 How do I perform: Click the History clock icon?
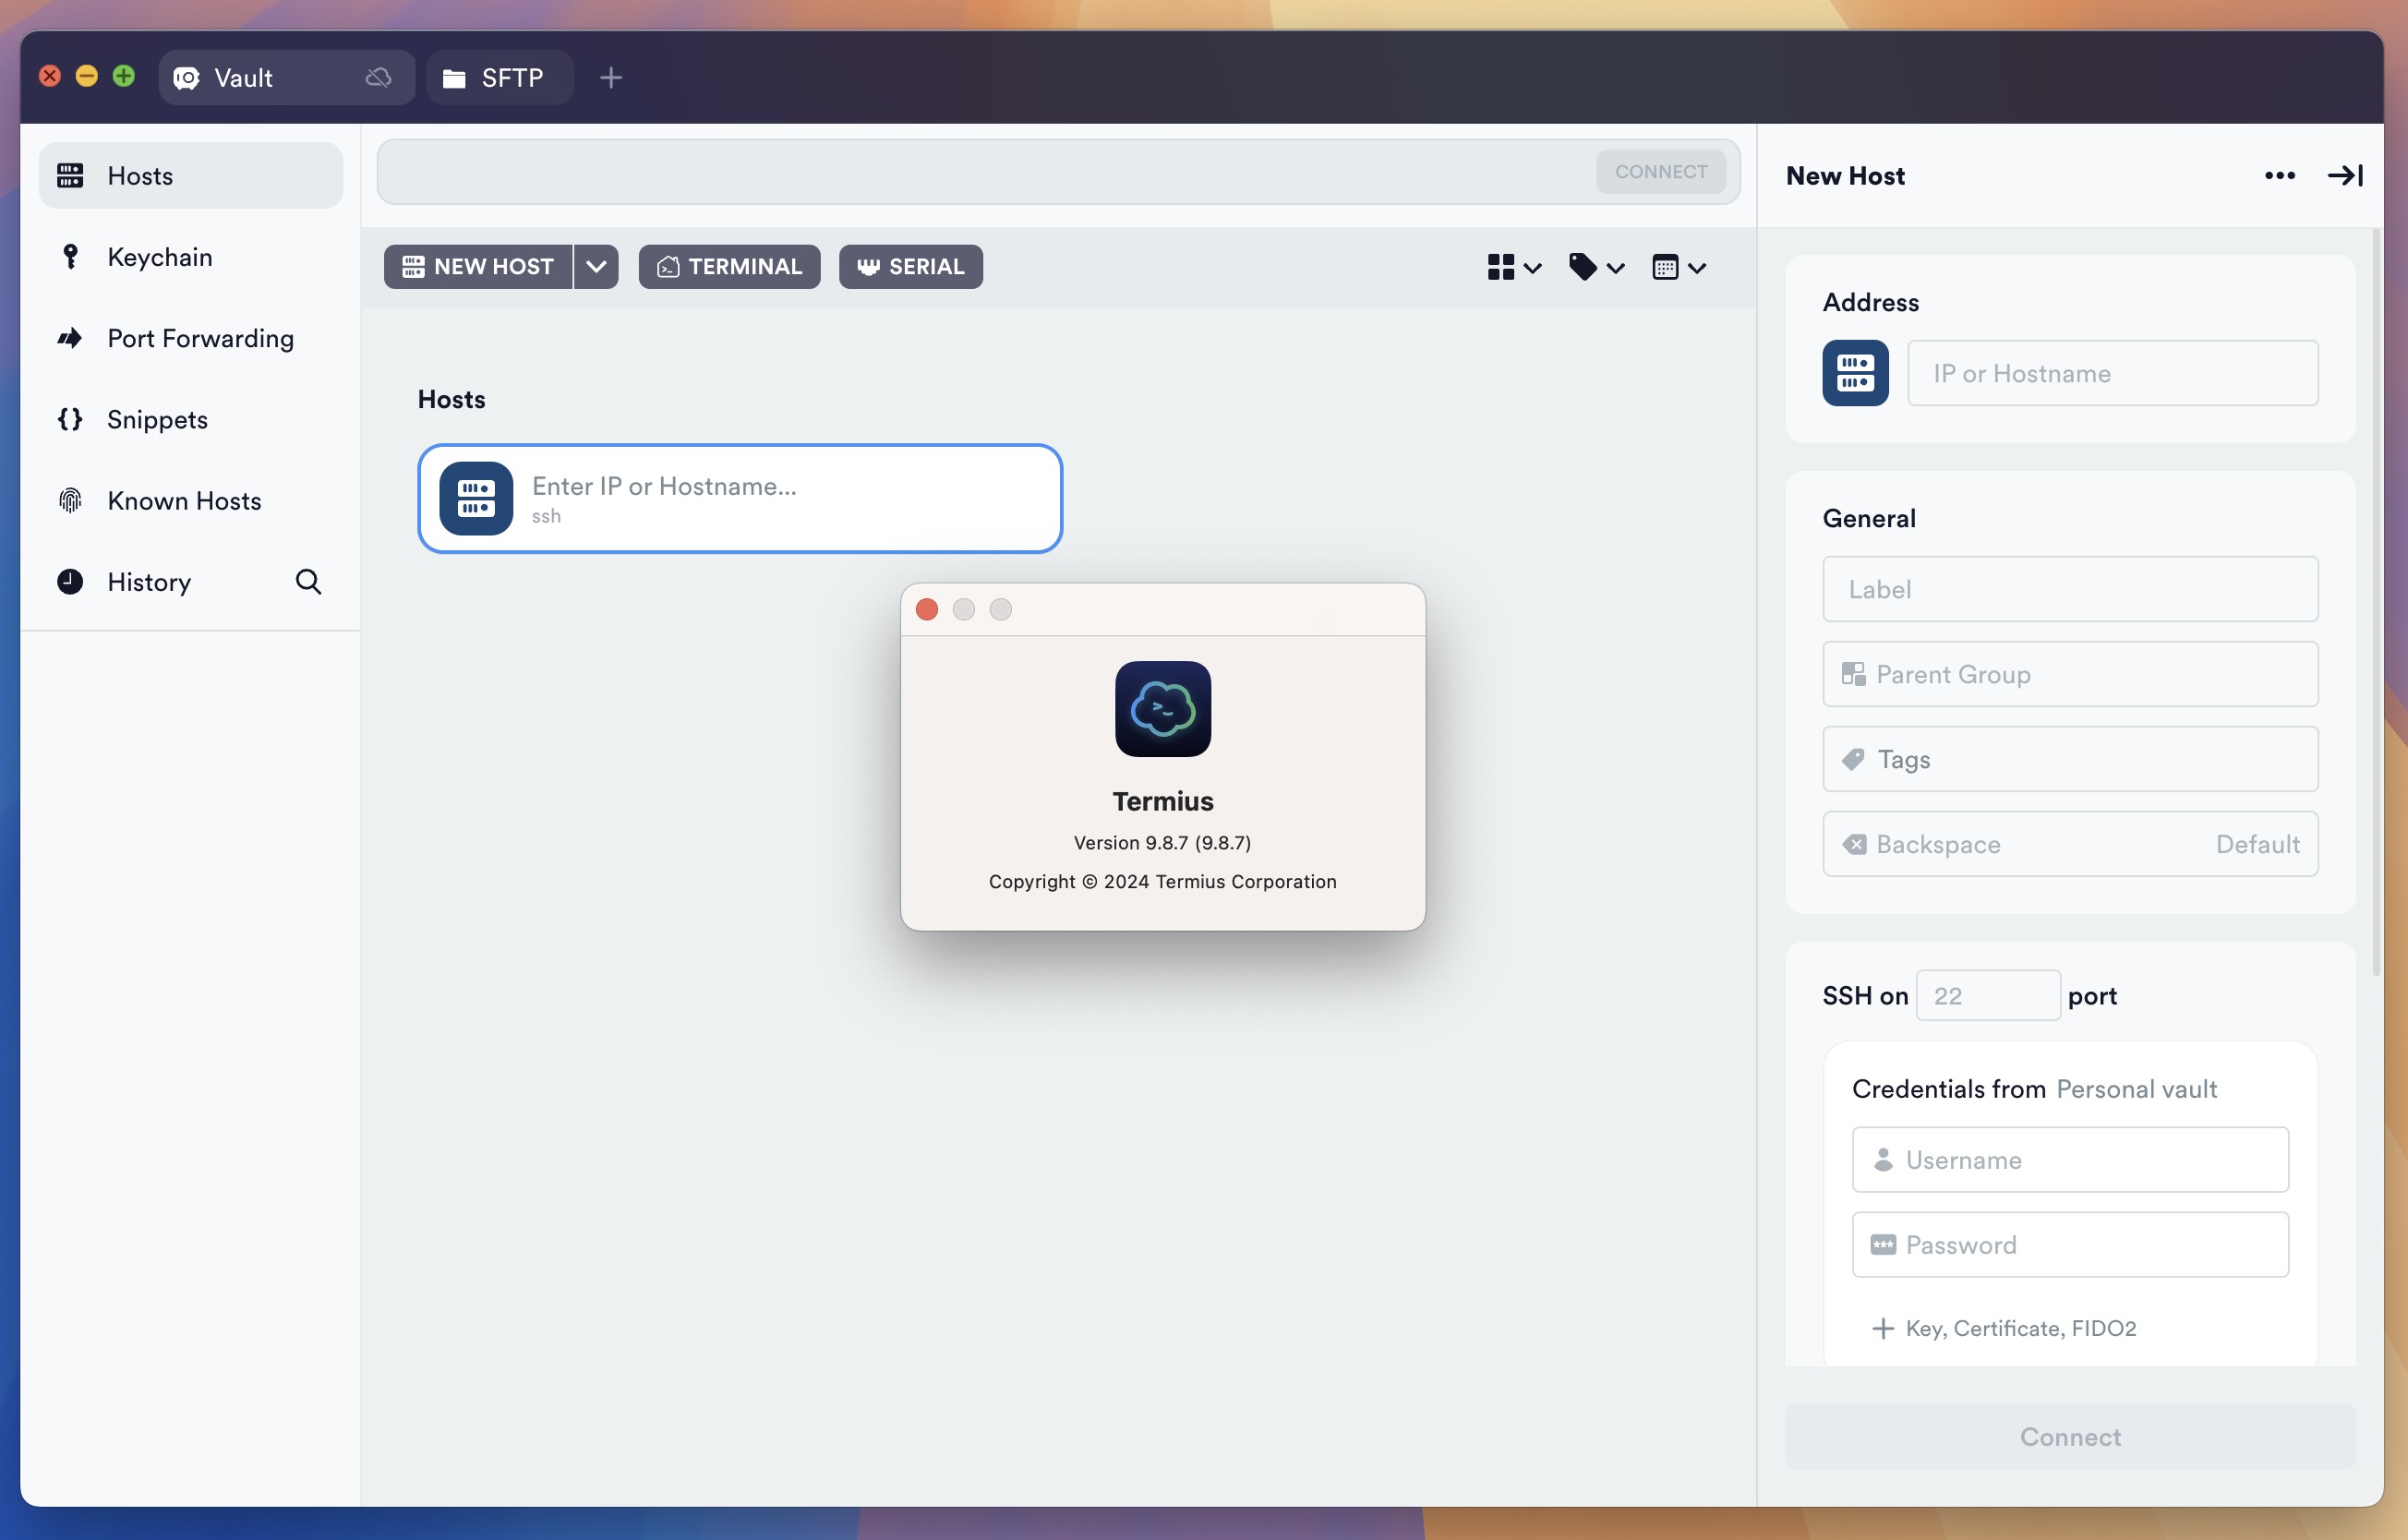pos(70,582)
